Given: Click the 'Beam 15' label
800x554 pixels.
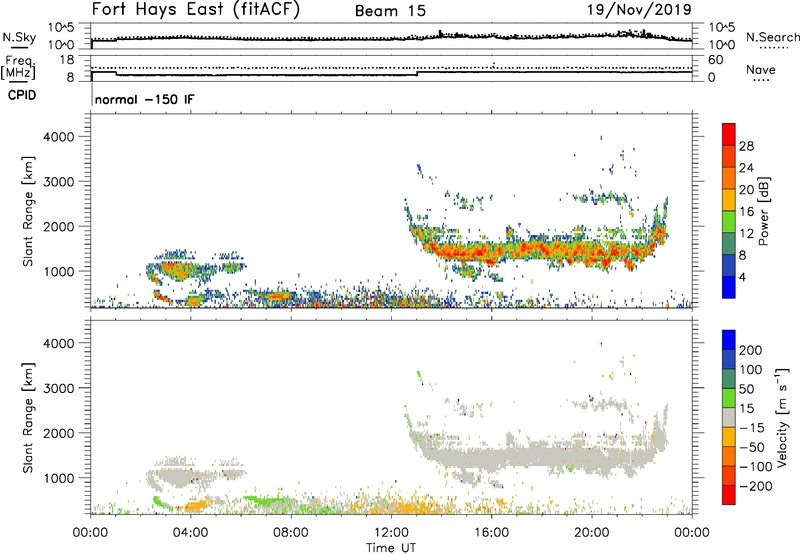Looking at the screenshot, I should click(x=390, y=11).
